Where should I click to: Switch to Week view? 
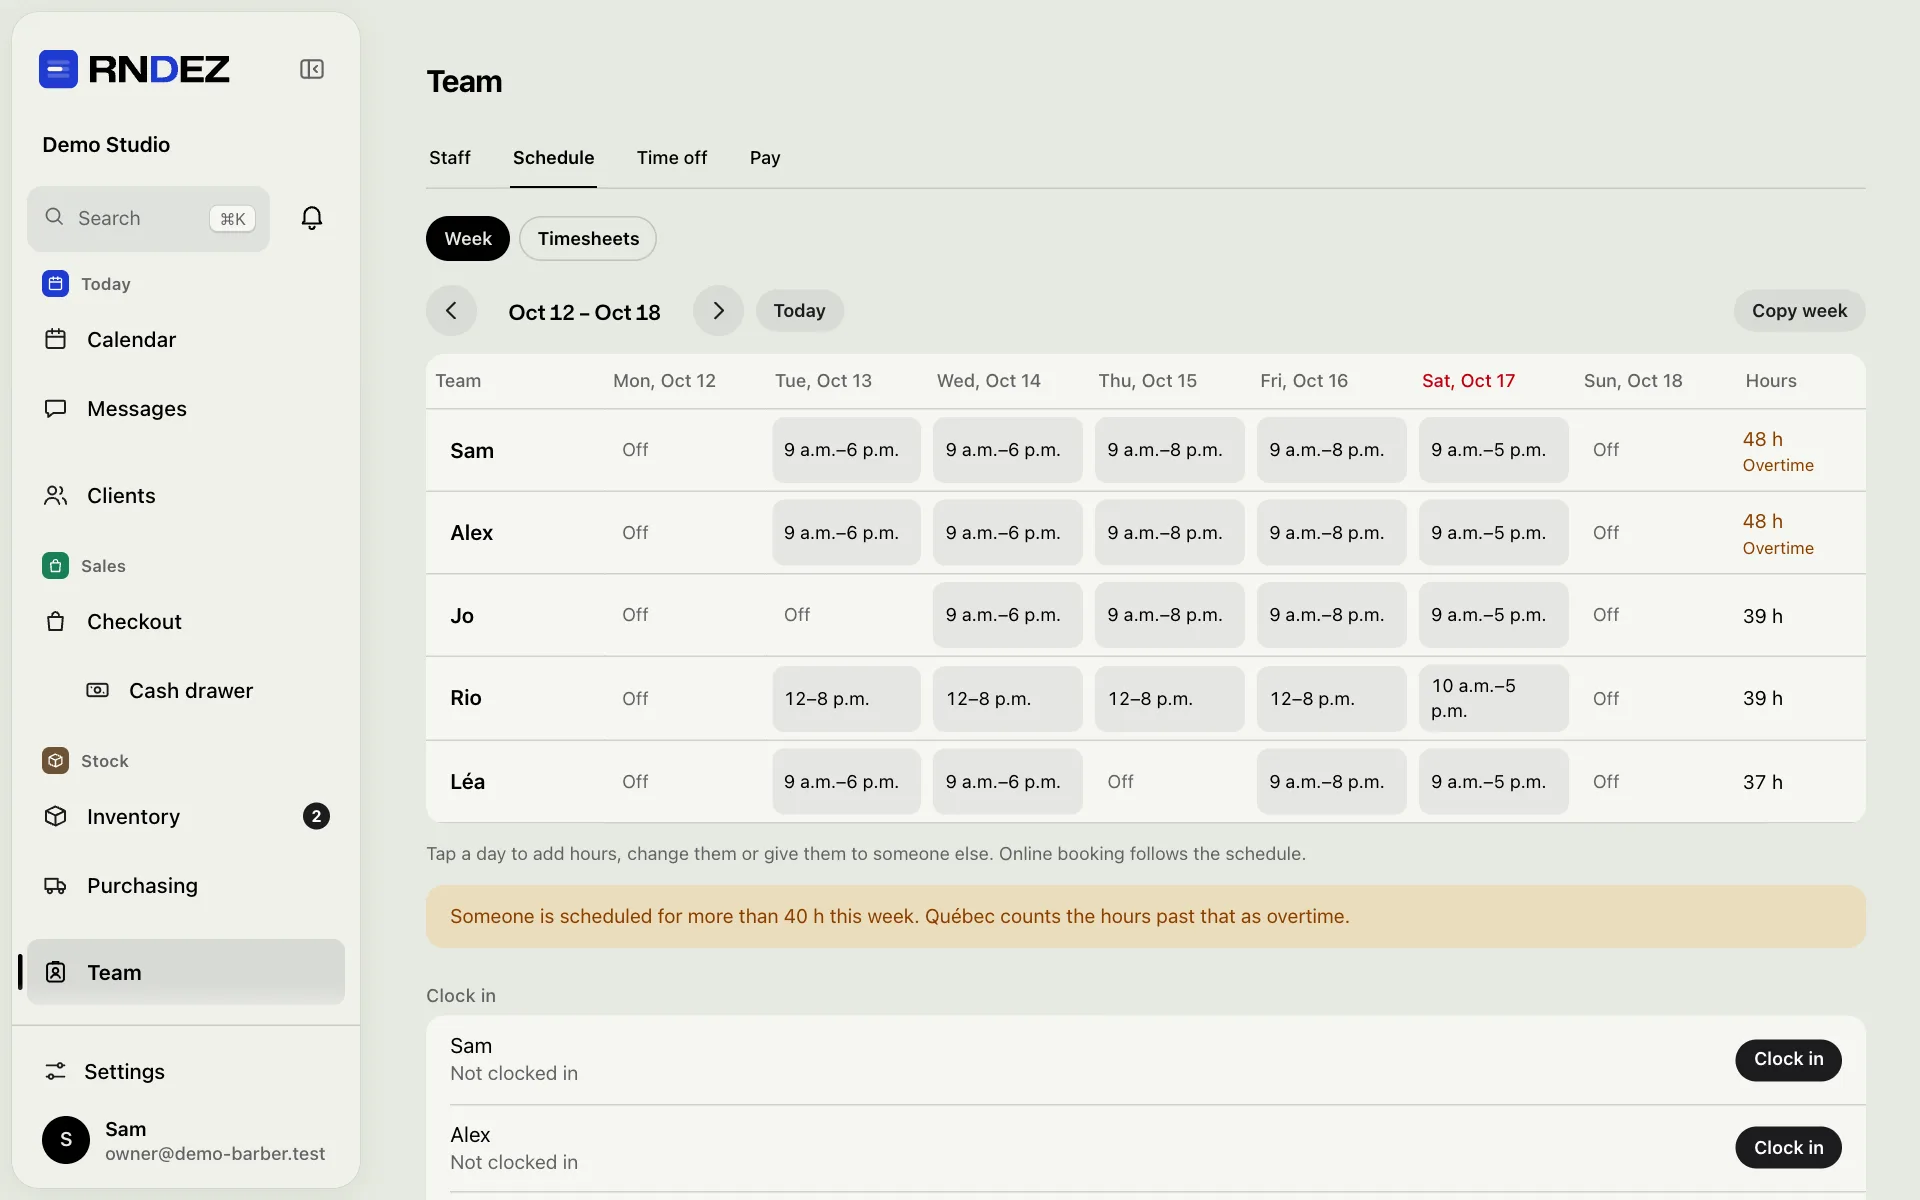point(468,239)
